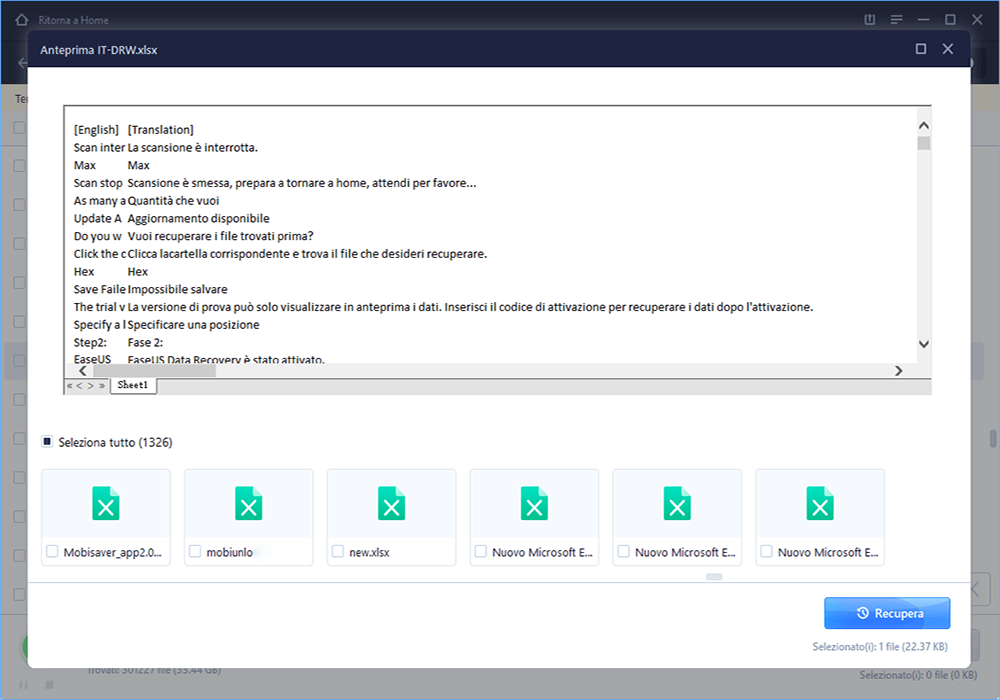Click 'Impossibile salvare' cell

177,289
